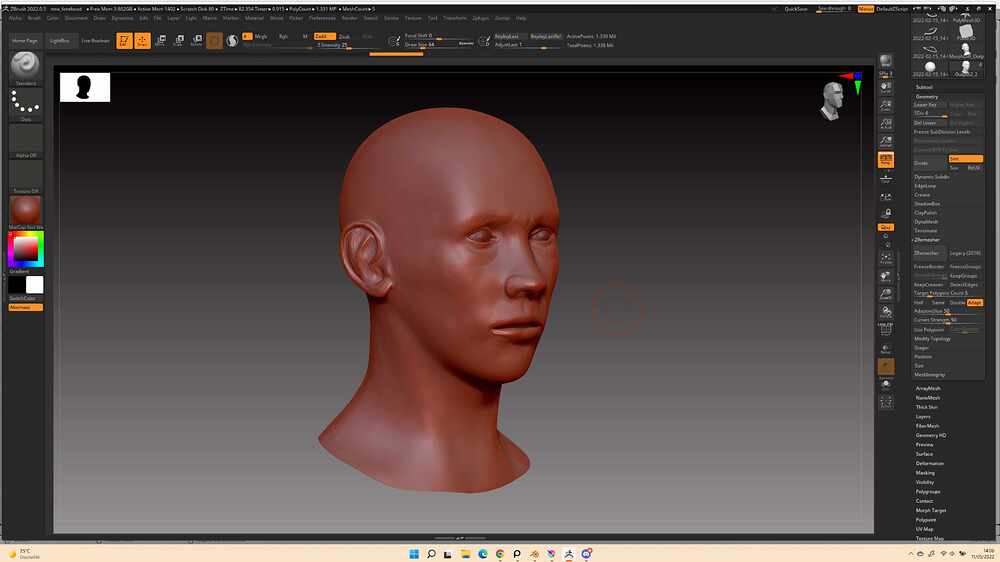Expand the Masking section
This screenshot has height=562, width=1000.
coord(925,473)
